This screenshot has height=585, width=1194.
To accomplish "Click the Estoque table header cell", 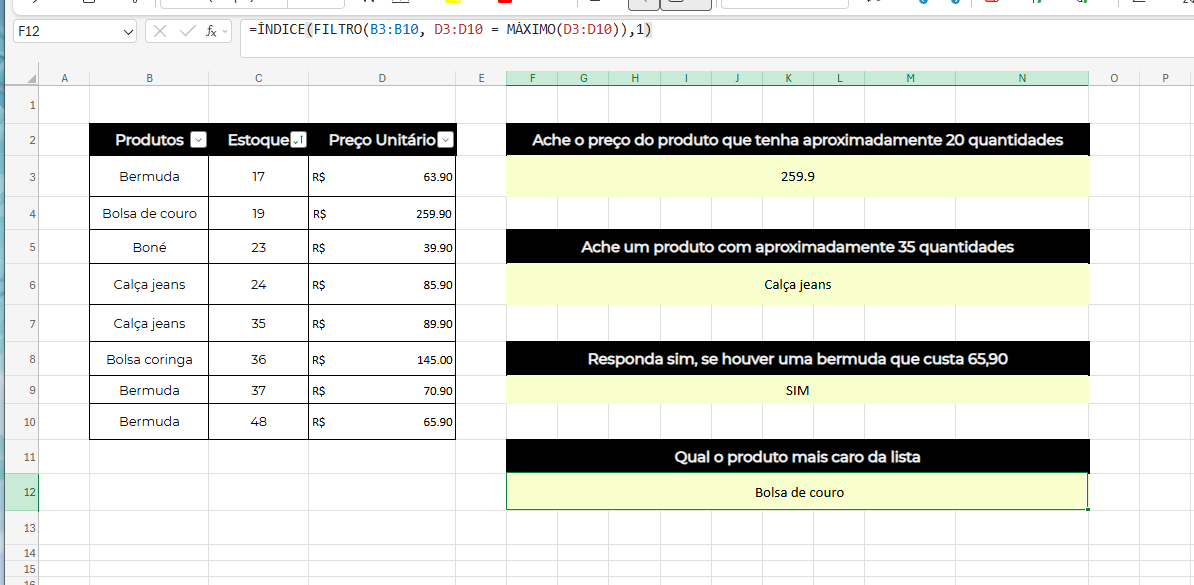I will point(259,140).
